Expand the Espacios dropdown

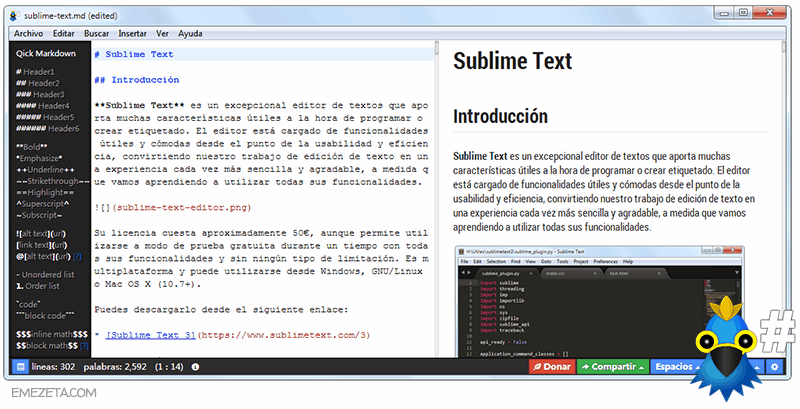pos(676,367)
